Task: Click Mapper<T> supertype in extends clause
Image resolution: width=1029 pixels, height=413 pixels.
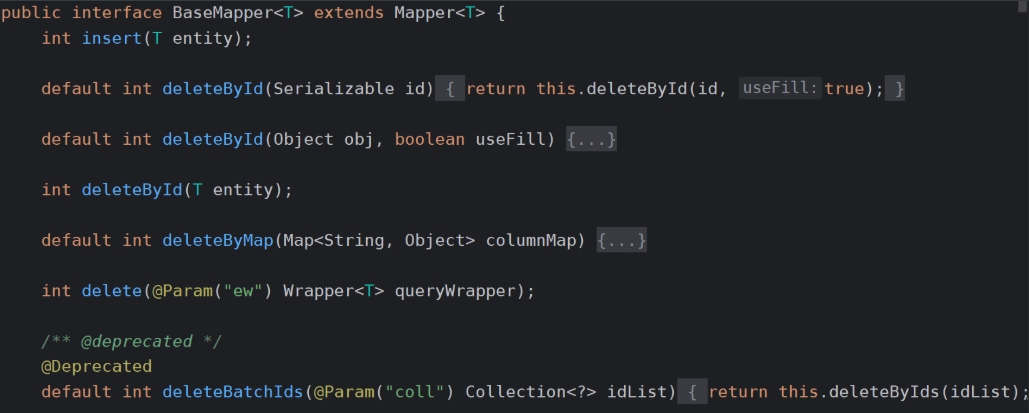Action: tap(440, 13)
